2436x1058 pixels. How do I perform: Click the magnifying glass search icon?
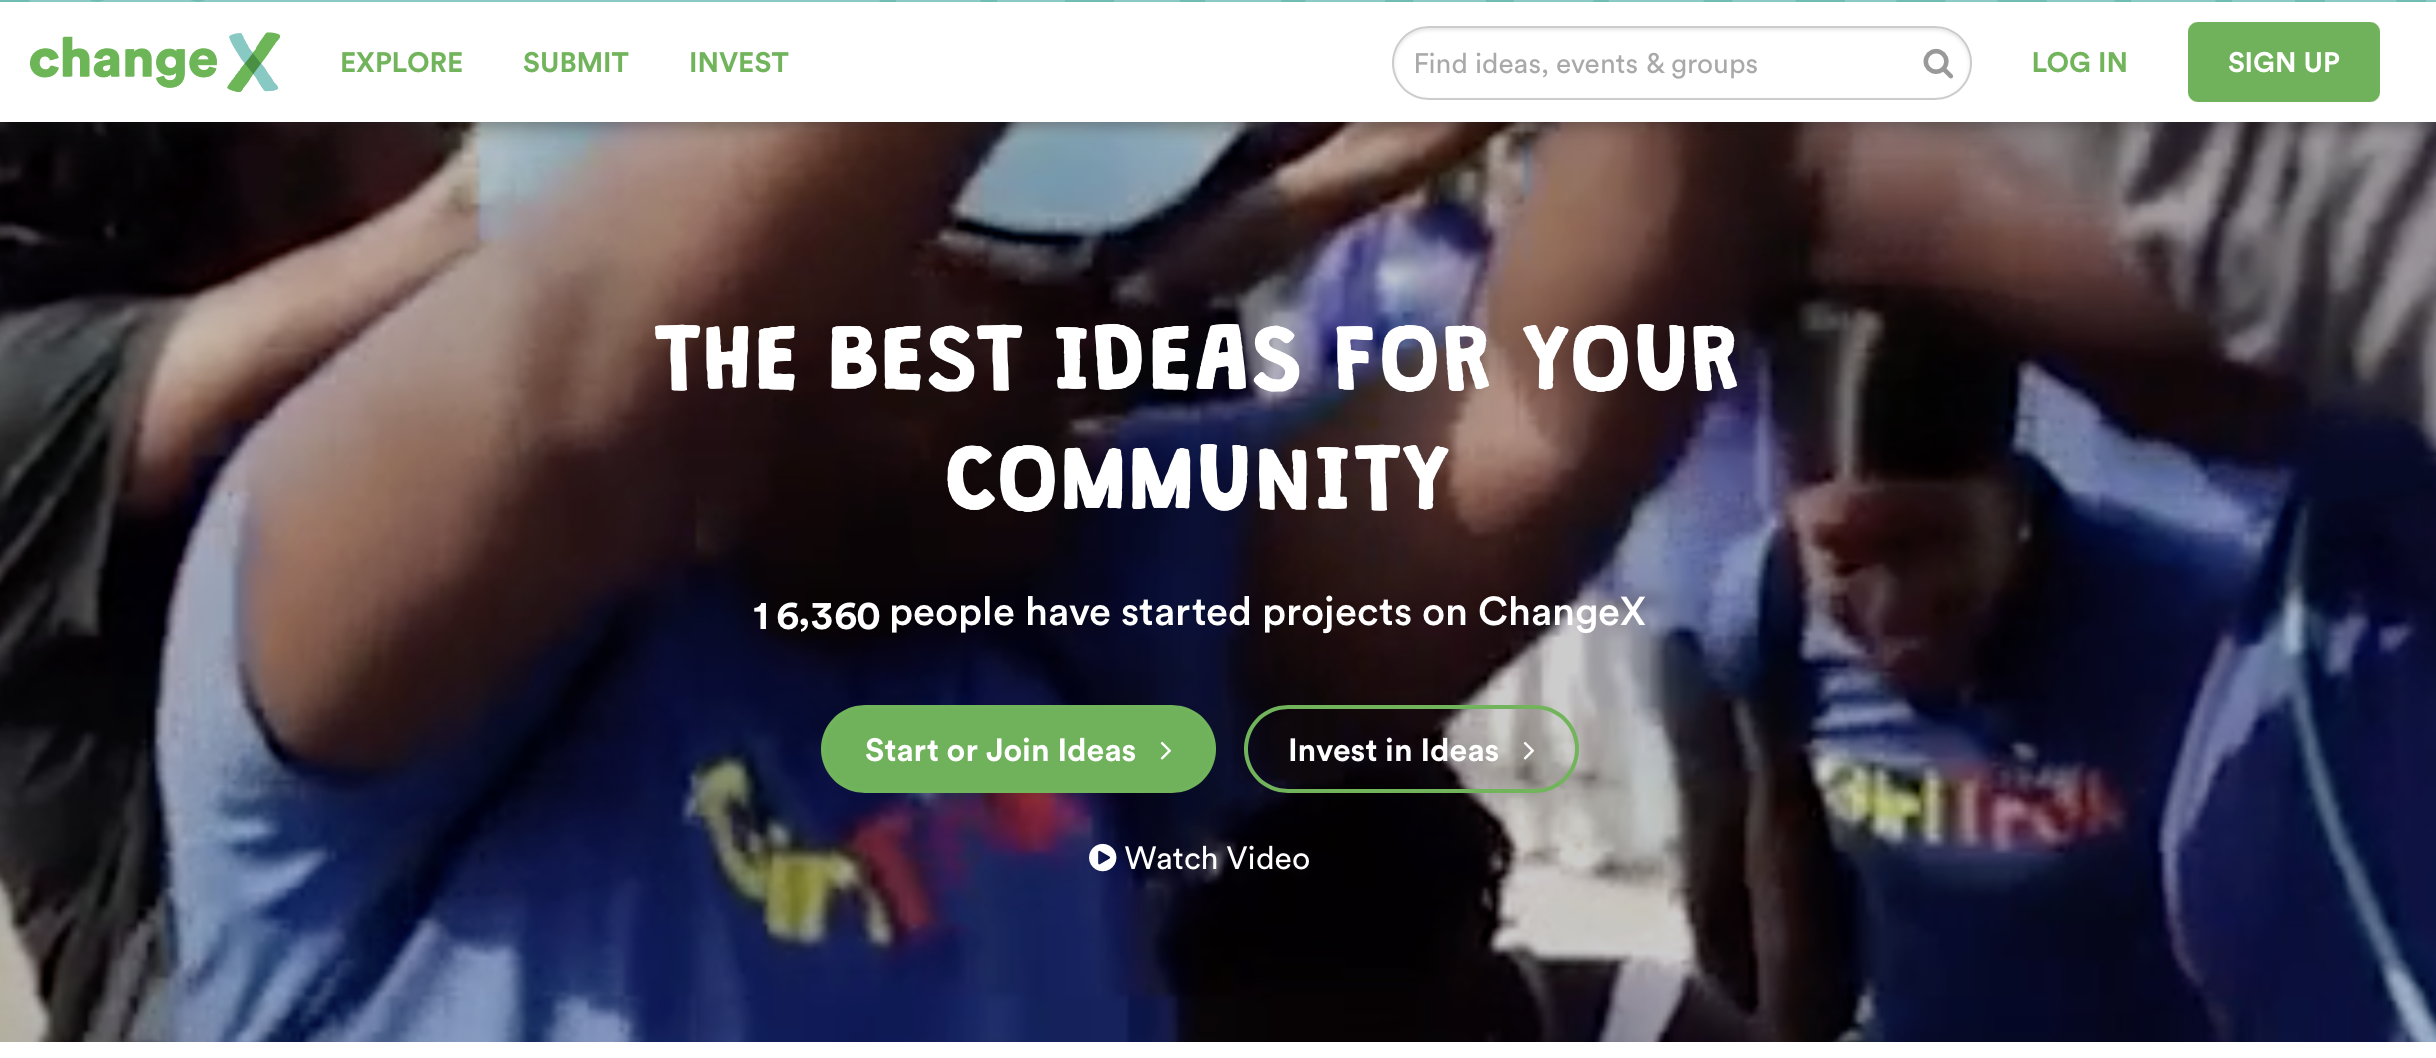click(x=1937, y=64)
